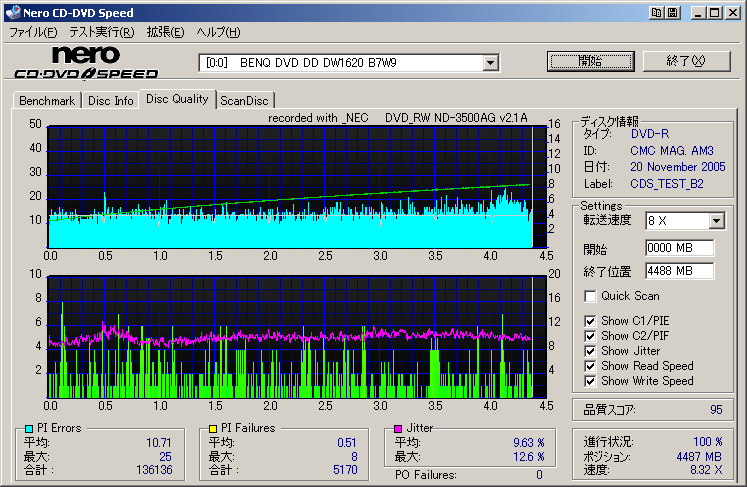The width and height of the screenshot is (747, 487).
Task: Click the start position 0000 MB field
Action: coord(680,248)
